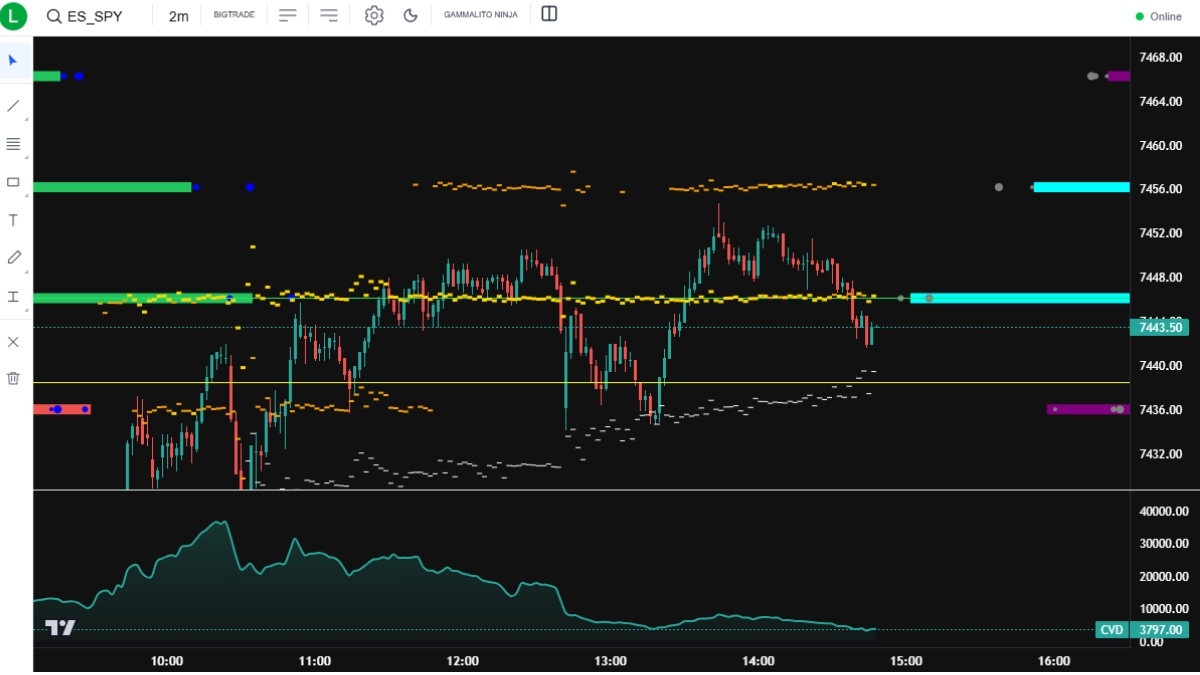
Task: Switch chart layout with split-panel icon
Action: [549, 14]
